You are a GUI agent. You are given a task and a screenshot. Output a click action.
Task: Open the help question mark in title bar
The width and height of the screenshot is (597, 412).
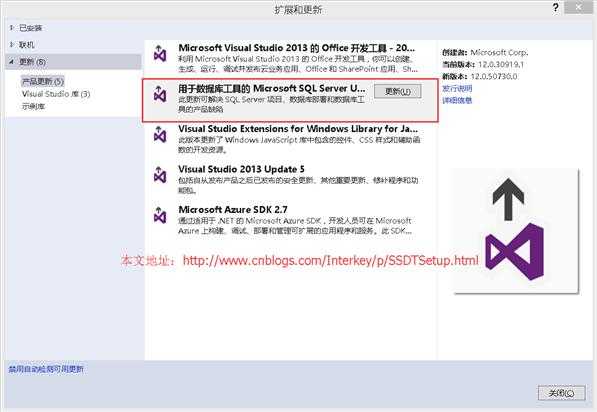coord(556,8)
